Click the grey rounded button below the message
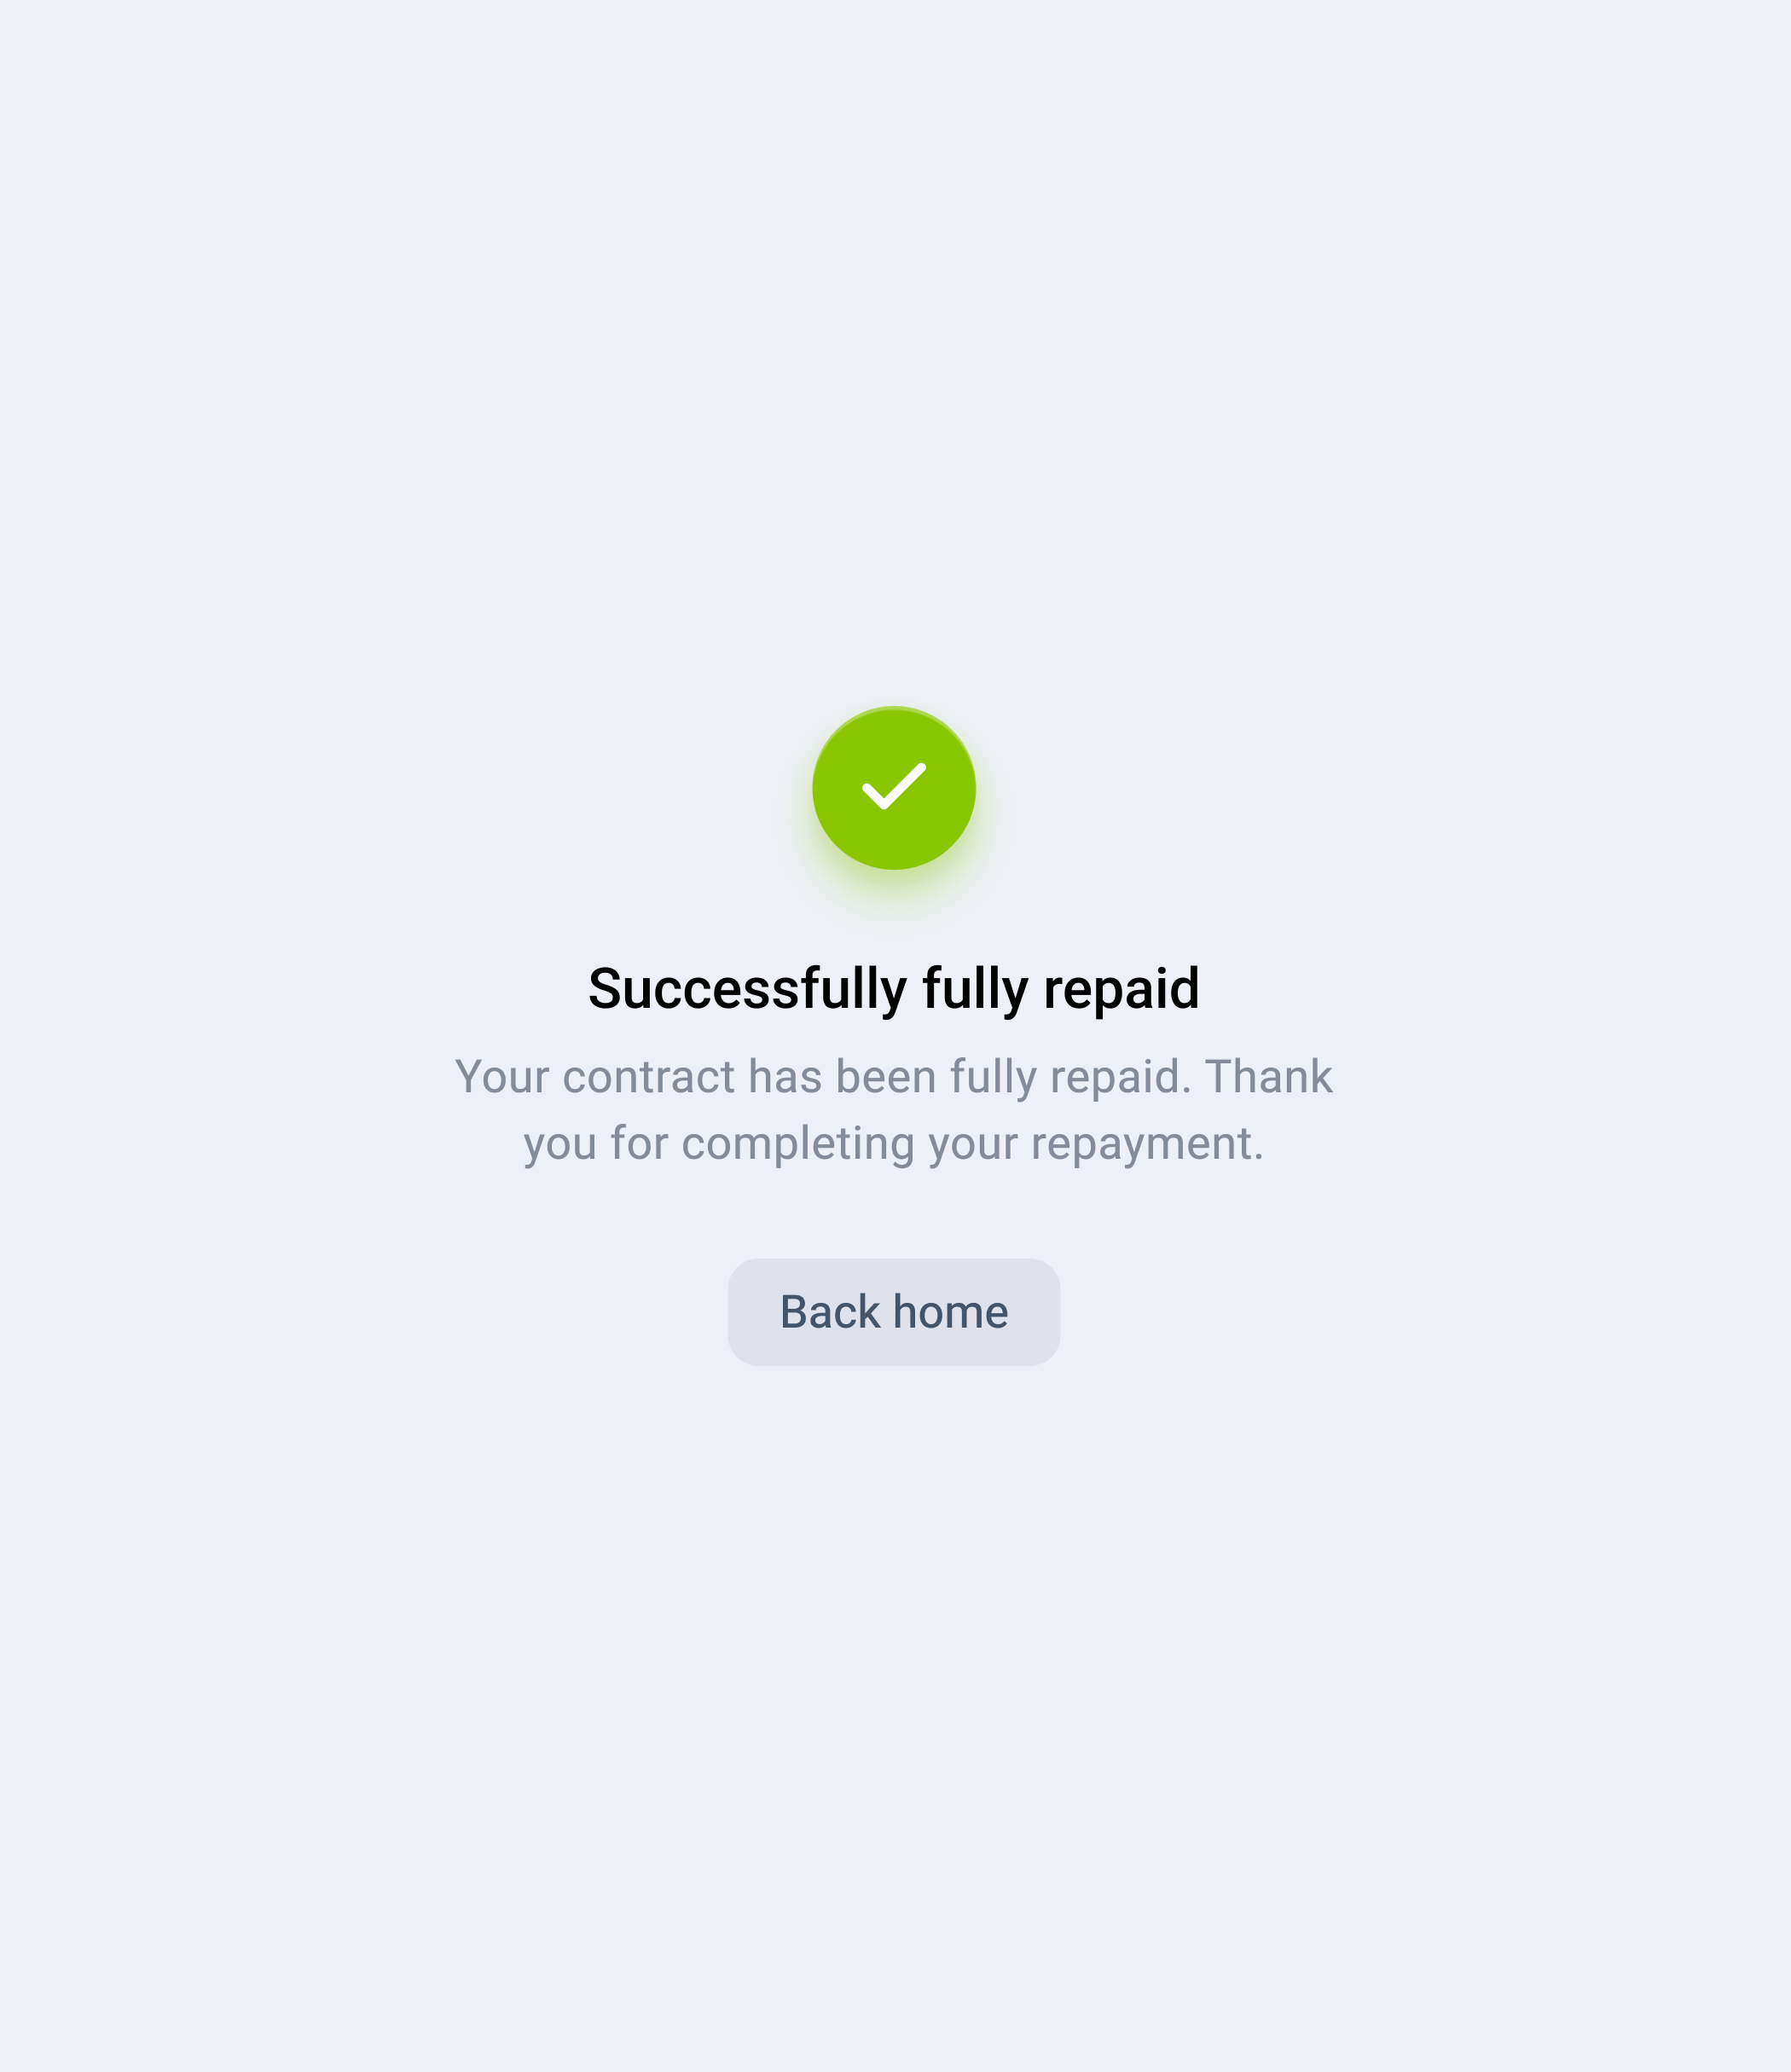Image resolution: width=1791 pixels, height=2072 pixels. point(894,1312)
